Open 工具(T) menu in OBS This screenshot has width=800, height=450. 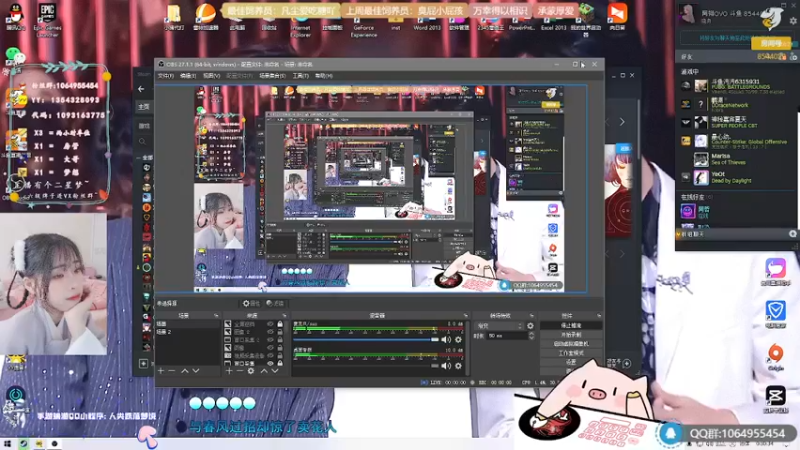[300, 76]
